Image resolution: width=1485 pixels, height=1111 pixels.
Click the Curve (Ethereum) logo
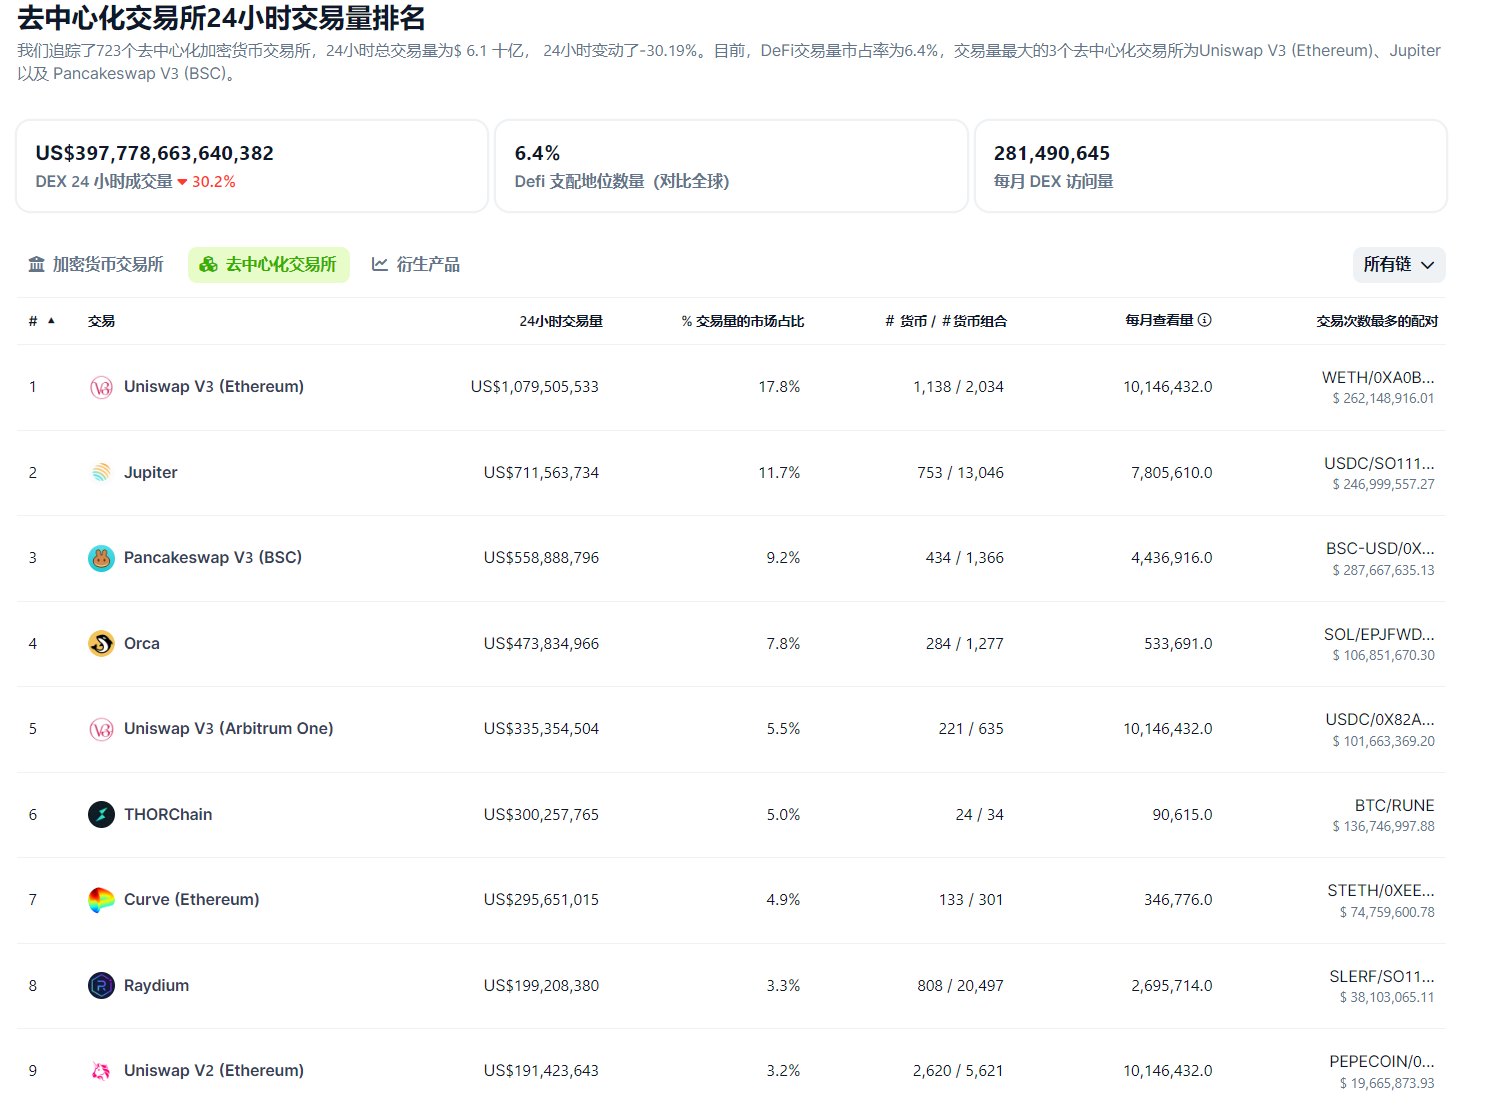click(x=101, y=899)
